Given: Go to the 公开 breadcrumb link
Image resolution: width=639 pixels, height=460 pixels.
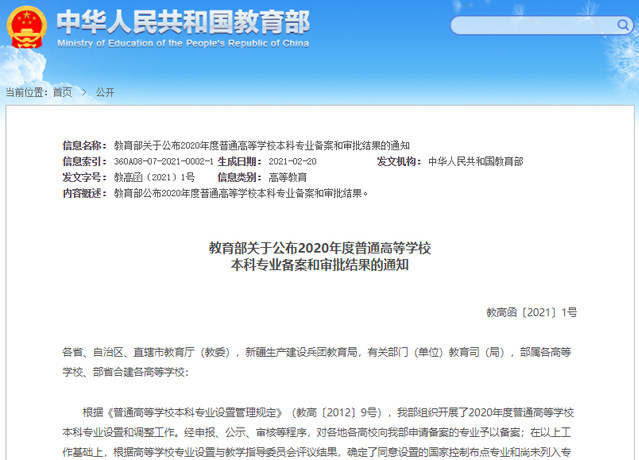Looking at the screenshot, I should 105,92.
